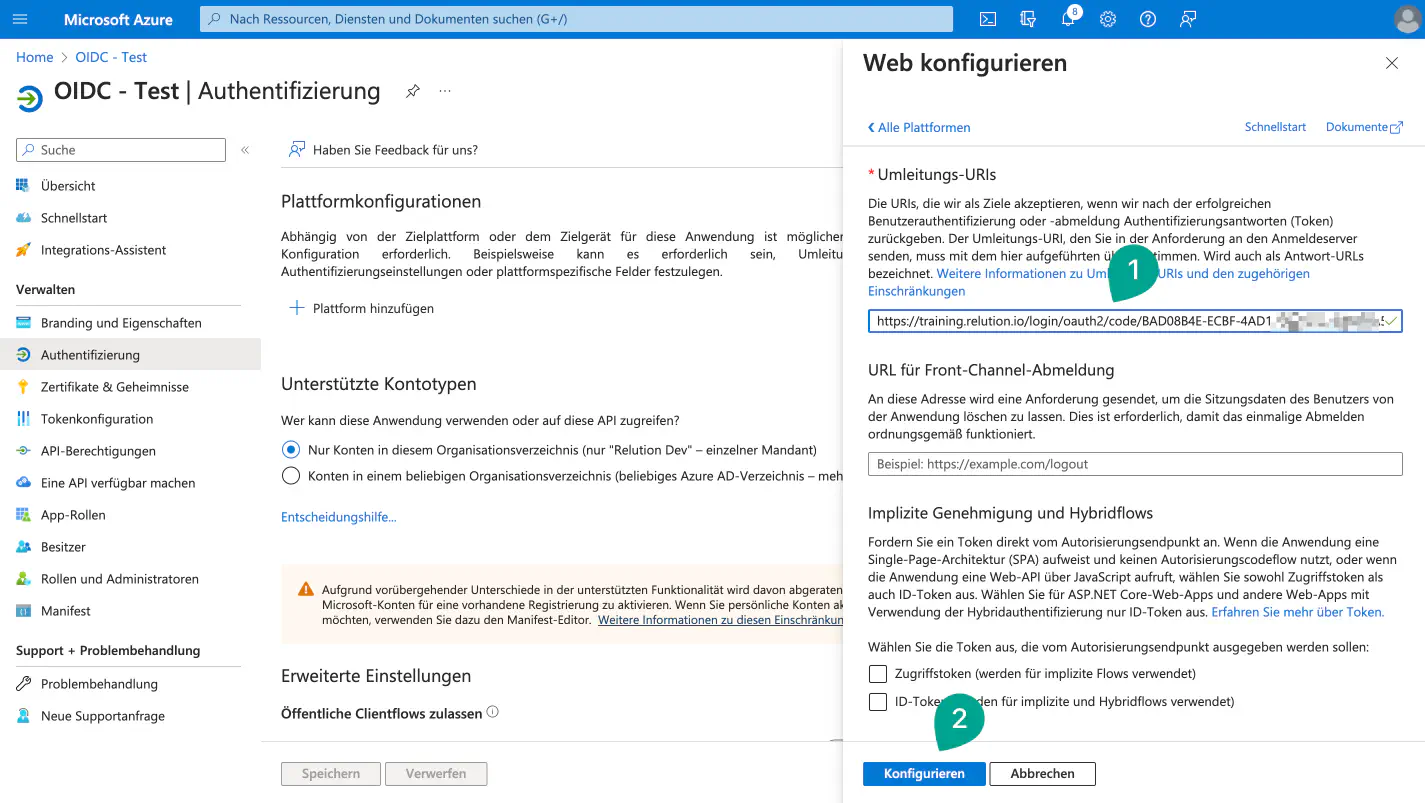Select accounts in any organizational directory option
The height and width of the screenshot is (803, 1425).
pyautogui.click(x=291, y=476)
